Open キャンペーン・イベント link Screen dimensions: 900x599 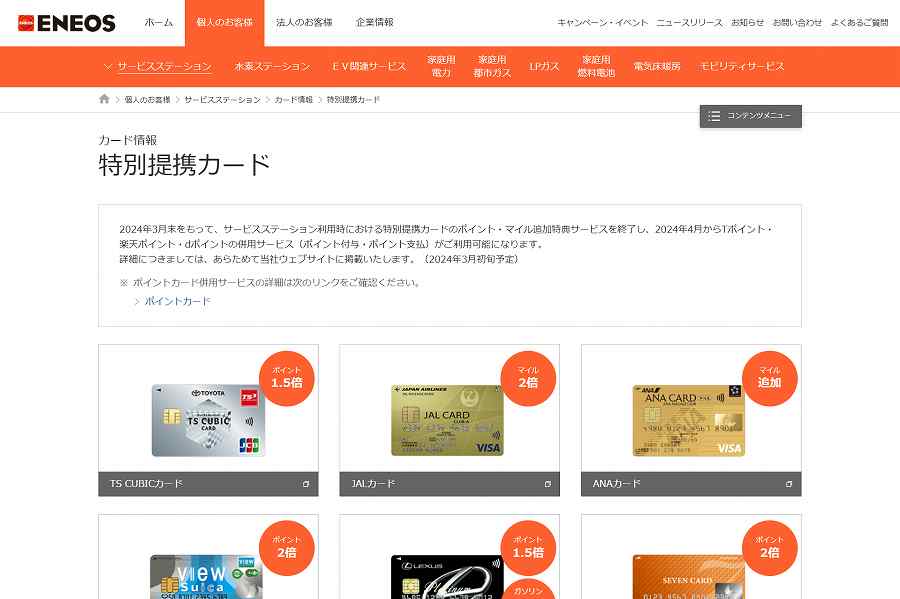tap(602, 22)
